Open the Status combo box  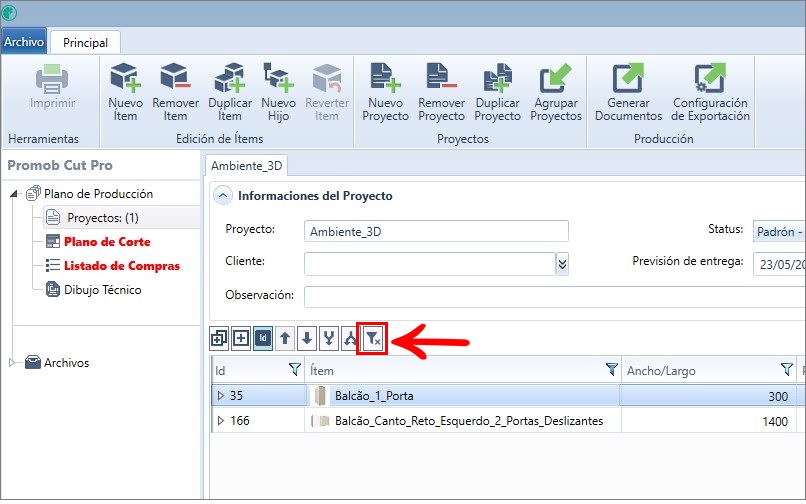click(x=779, y=231)
